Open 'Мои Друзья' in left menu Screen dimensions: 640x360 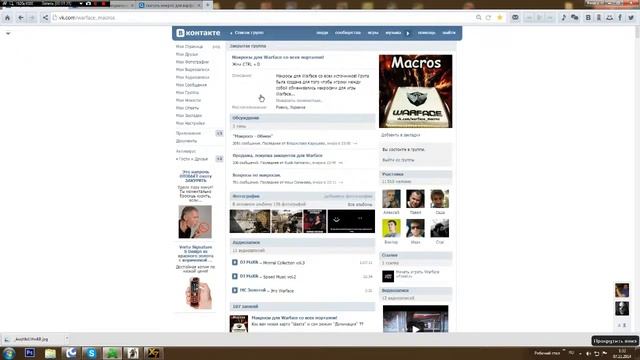[187, 54]
